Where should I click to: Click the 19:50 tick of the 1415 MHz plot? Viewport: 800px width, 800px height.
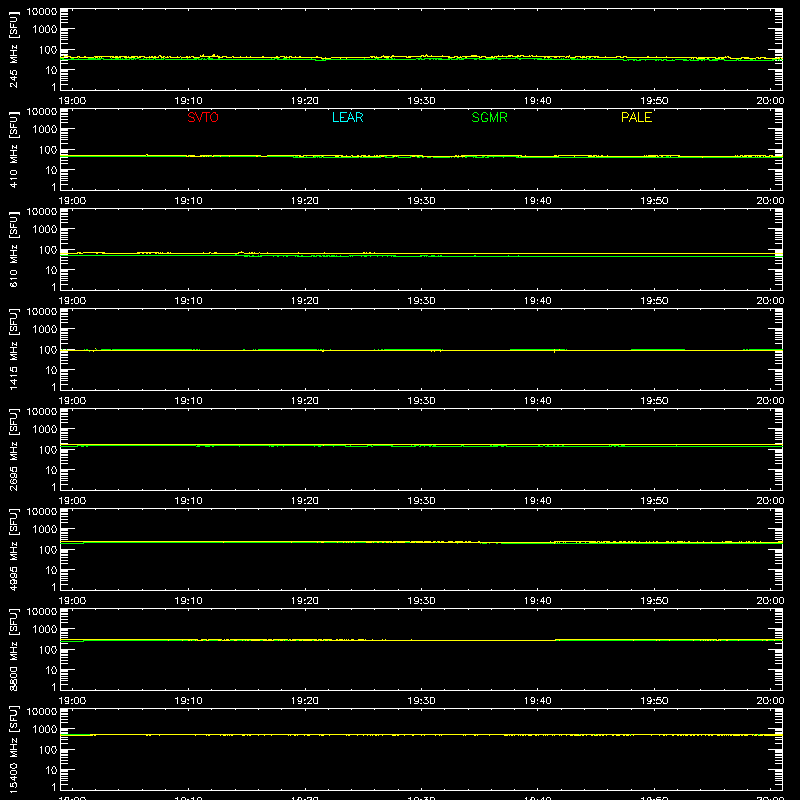coord(654,401)
